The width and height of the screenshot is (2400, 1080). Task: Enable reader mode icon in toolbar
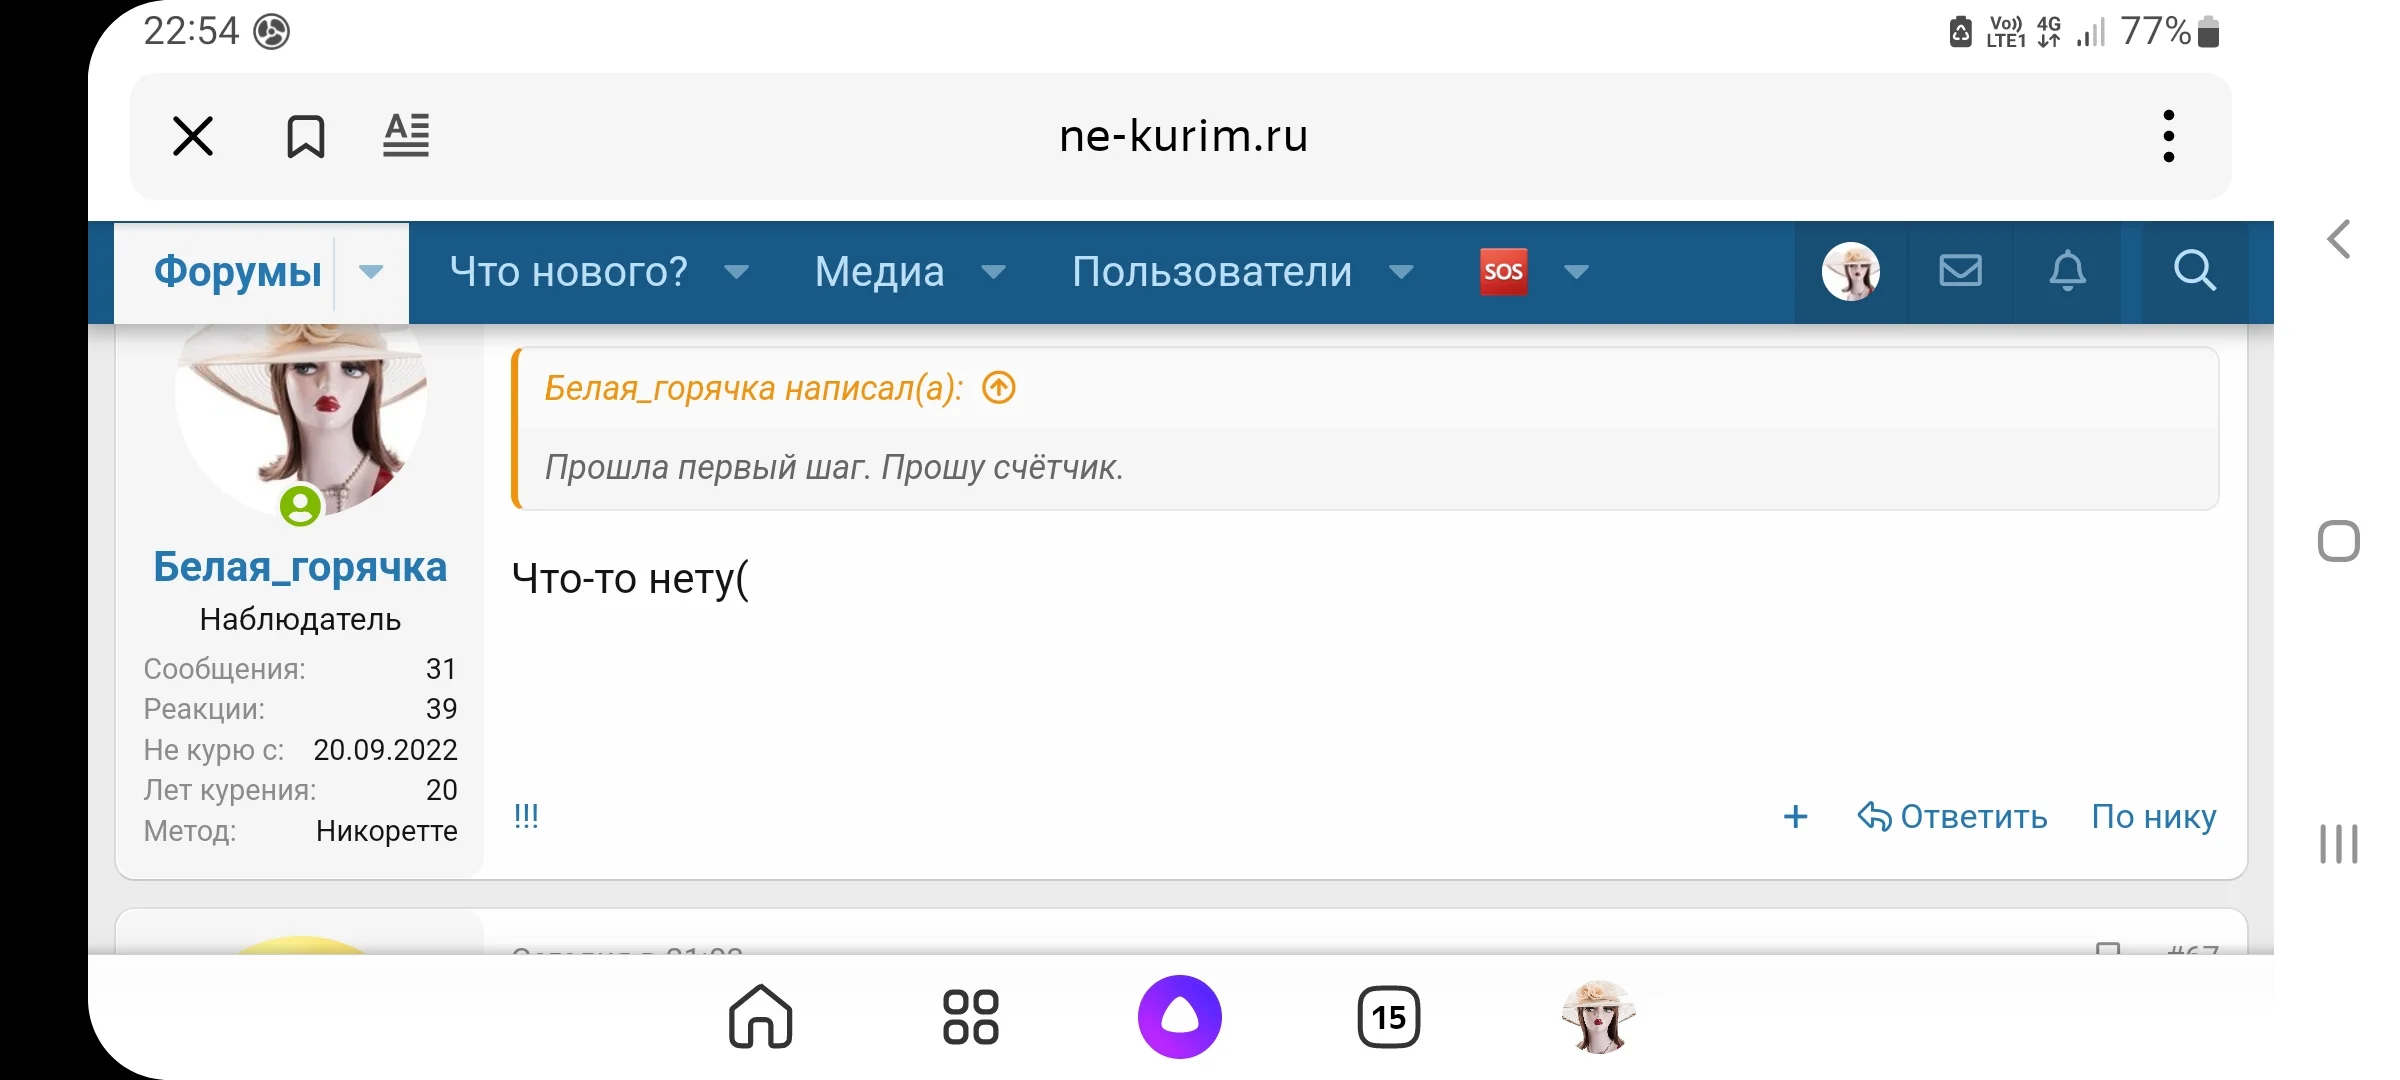coord(406,135)
